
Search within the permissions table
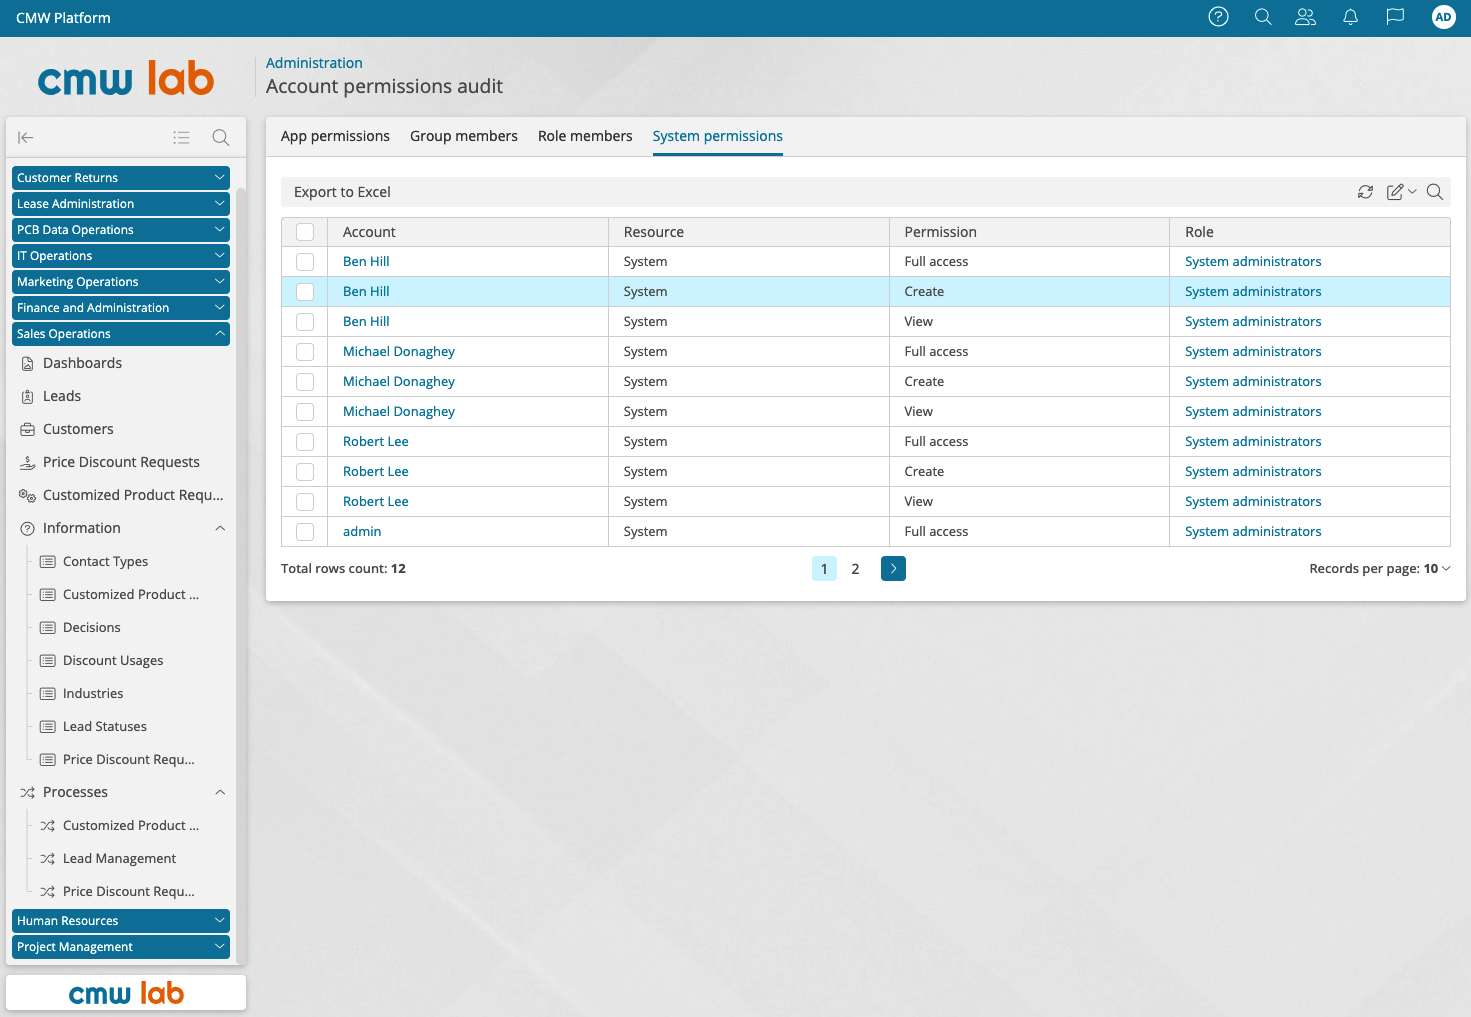(1435, 192)
